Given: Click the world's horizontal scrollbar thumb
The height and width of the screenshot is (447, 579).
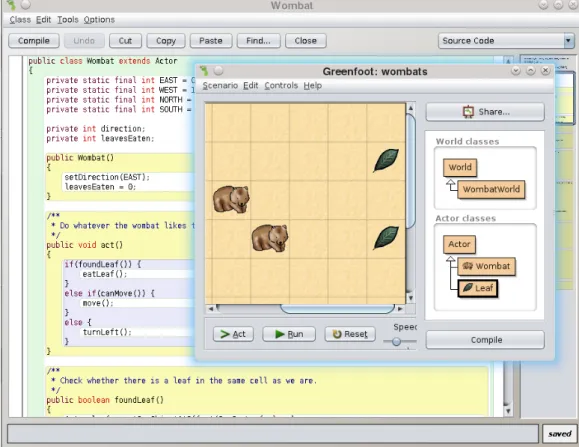Looking at the screenshot, I should pyautogui.click(x=337, y=309).
